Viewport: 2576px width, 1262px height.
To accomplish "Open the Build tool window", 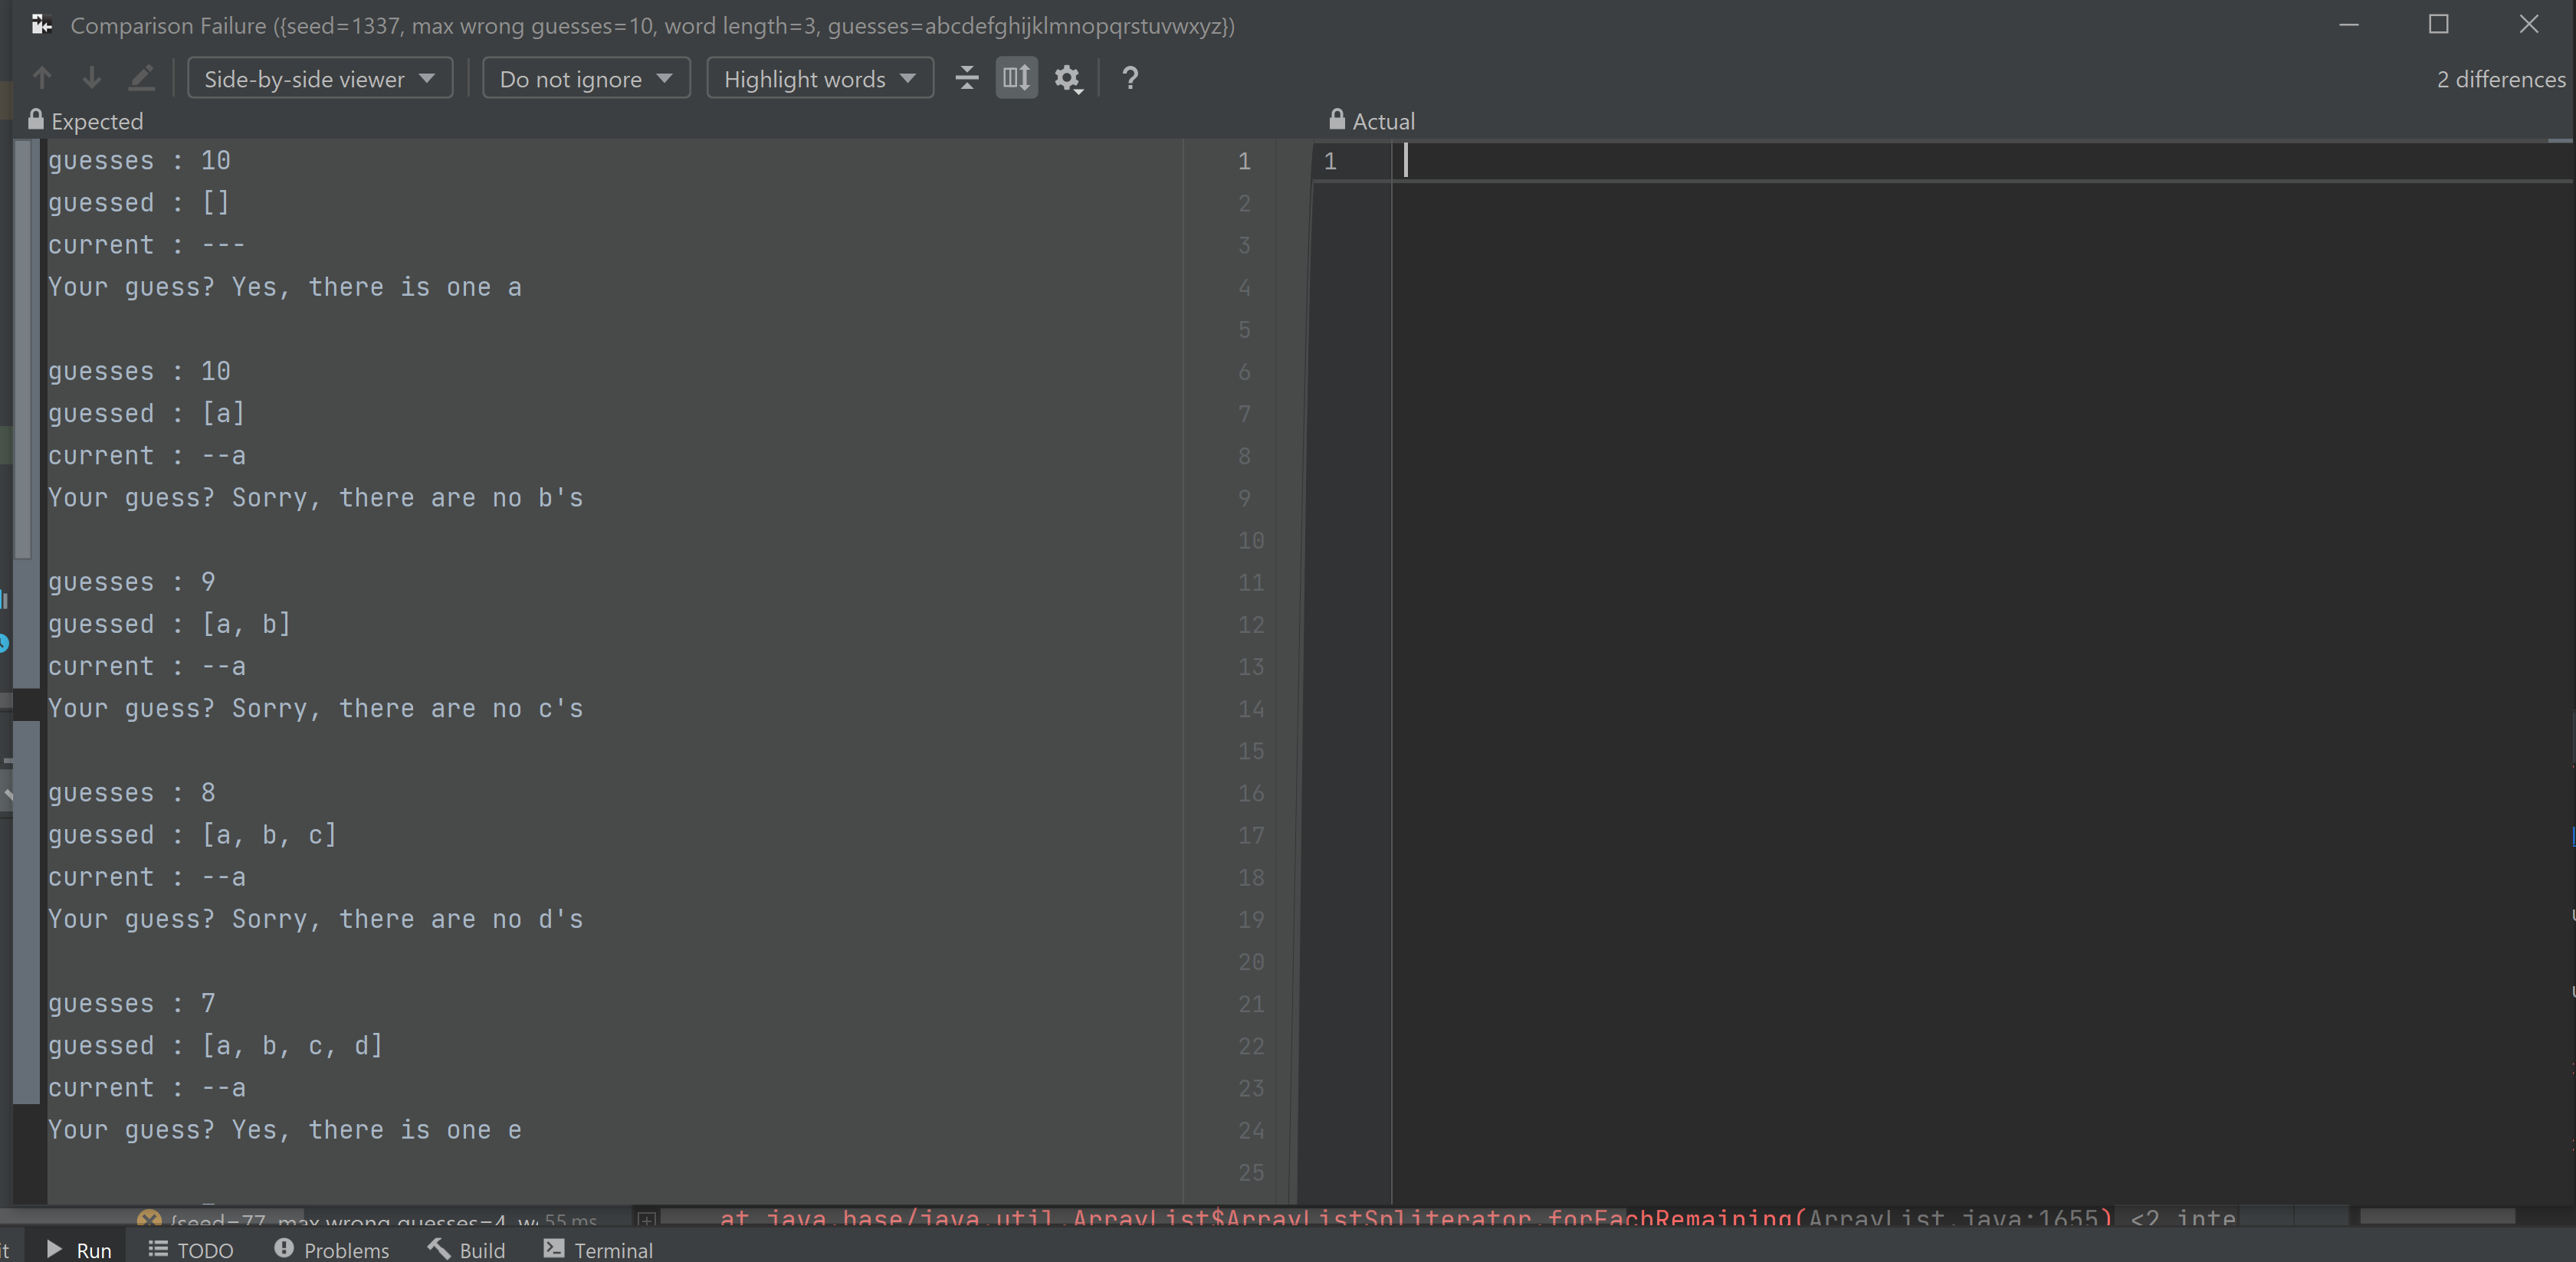I will pos(467,1250).
